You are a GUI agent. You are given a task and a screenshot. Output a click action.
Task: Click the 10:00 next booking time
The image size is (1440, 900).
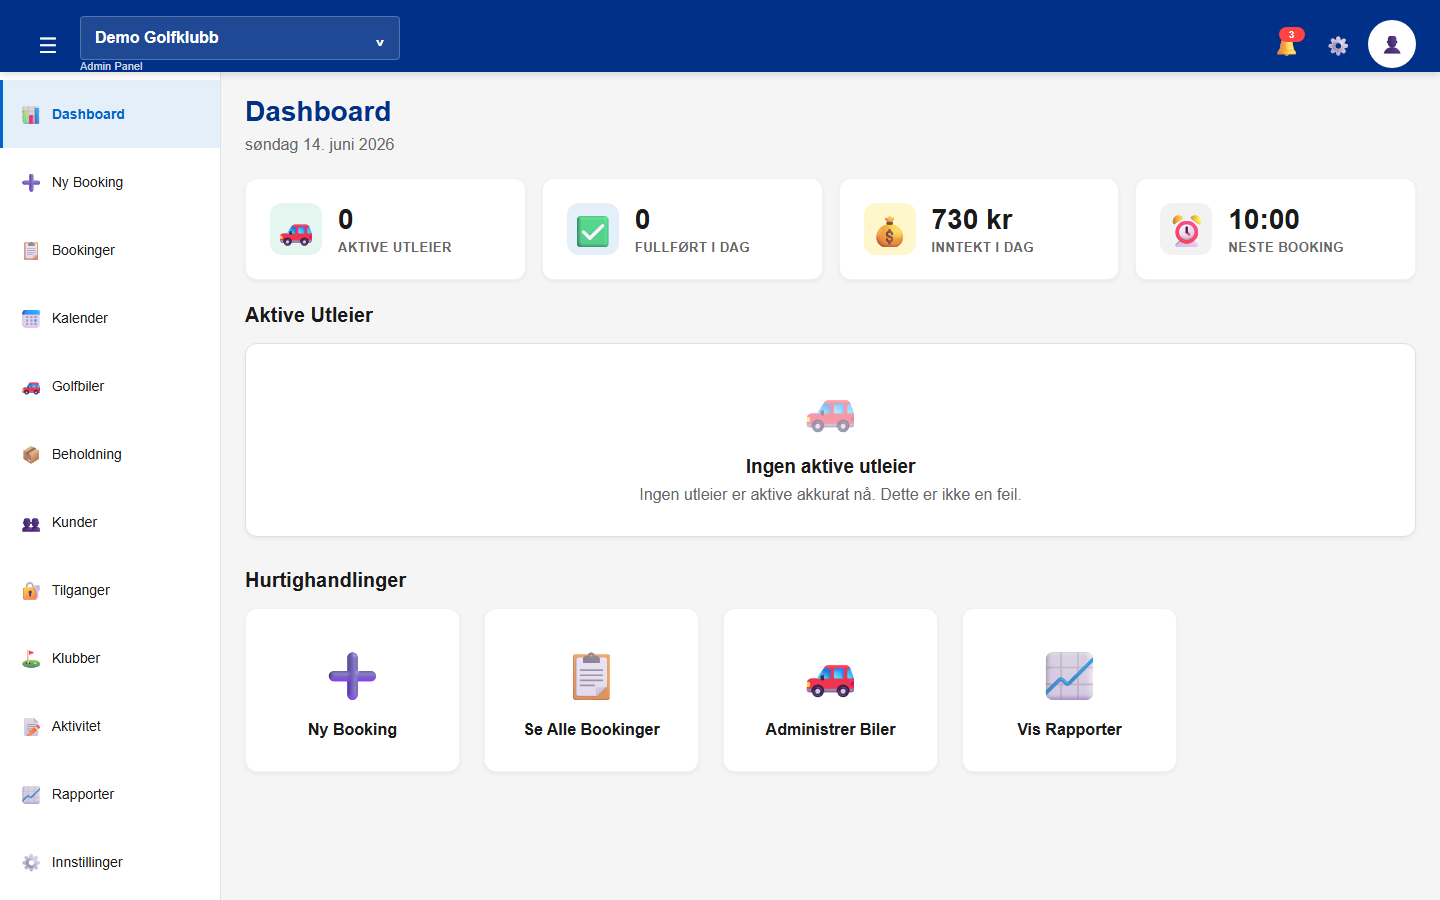click(x=1264, y=219)
